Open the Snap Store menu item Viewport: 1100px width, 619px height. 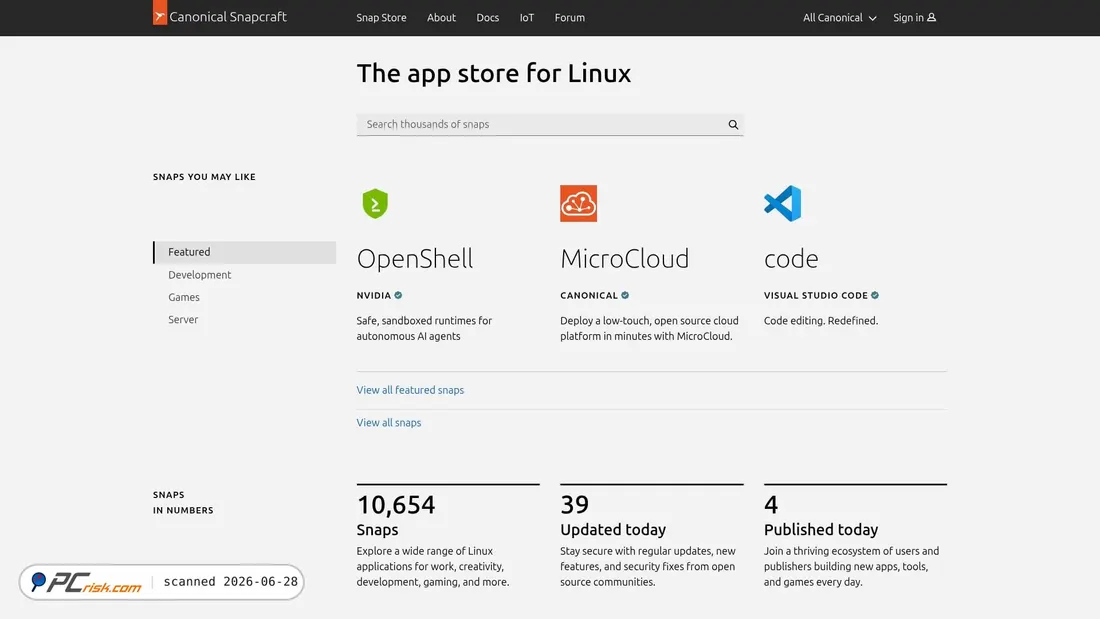(381, 18)
